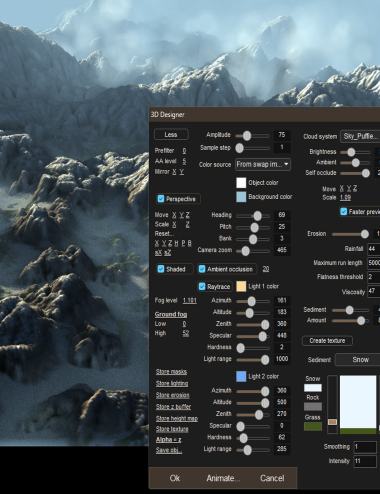Click the Snow color swatch
The width and height of the screenshot is (380, 494).
tap(313, 388)
